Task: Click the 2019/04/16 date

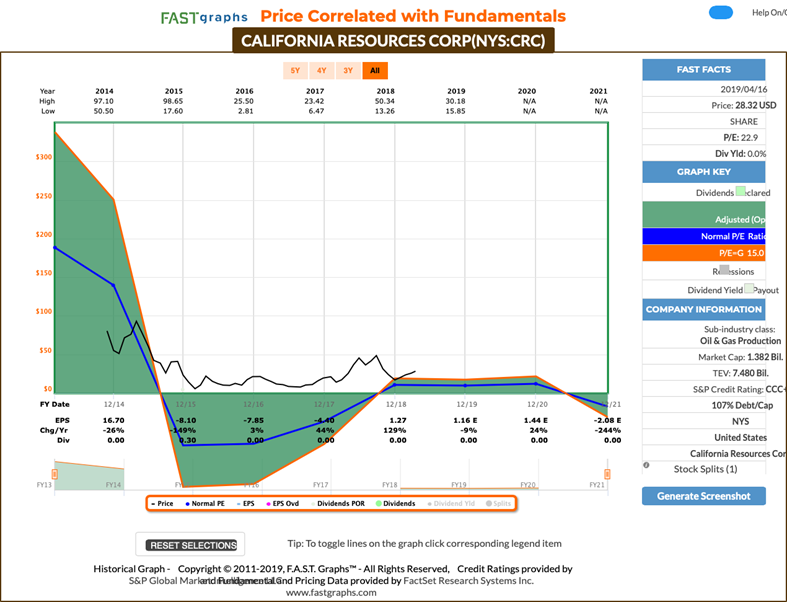Action: point(744,89)
